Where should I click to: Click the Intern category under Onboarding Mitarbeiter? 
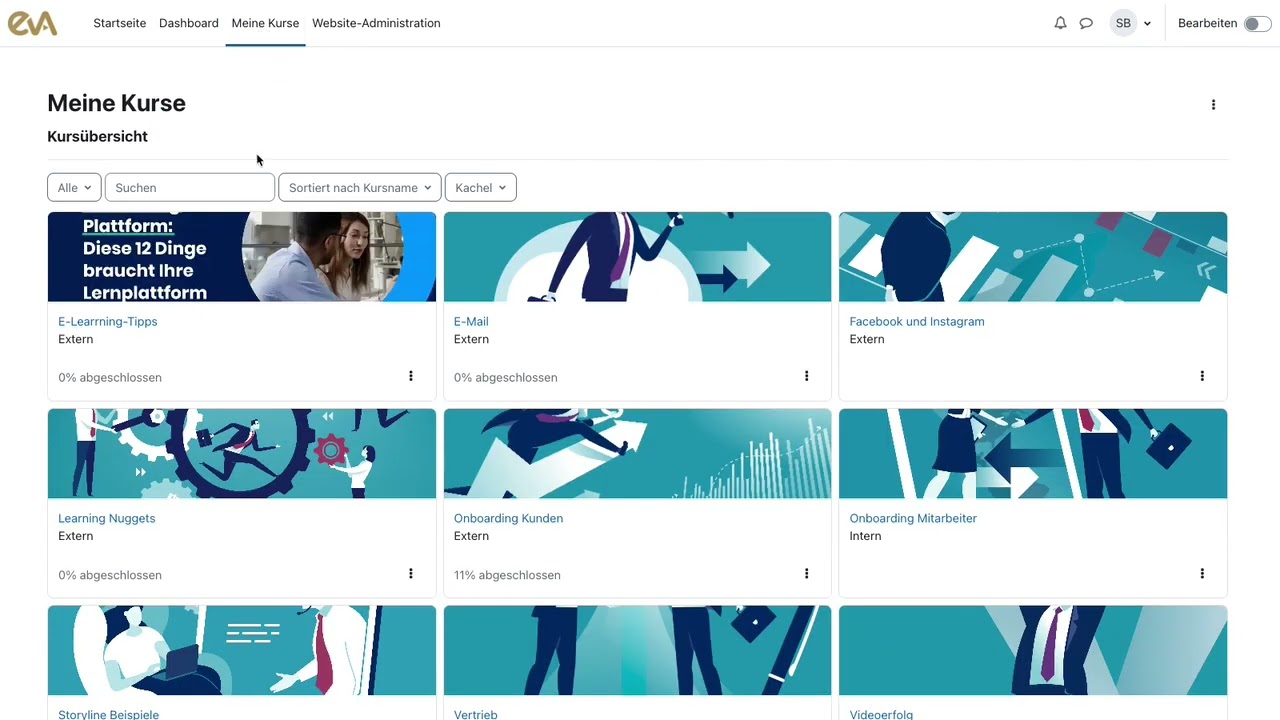(x=865, y=536)
